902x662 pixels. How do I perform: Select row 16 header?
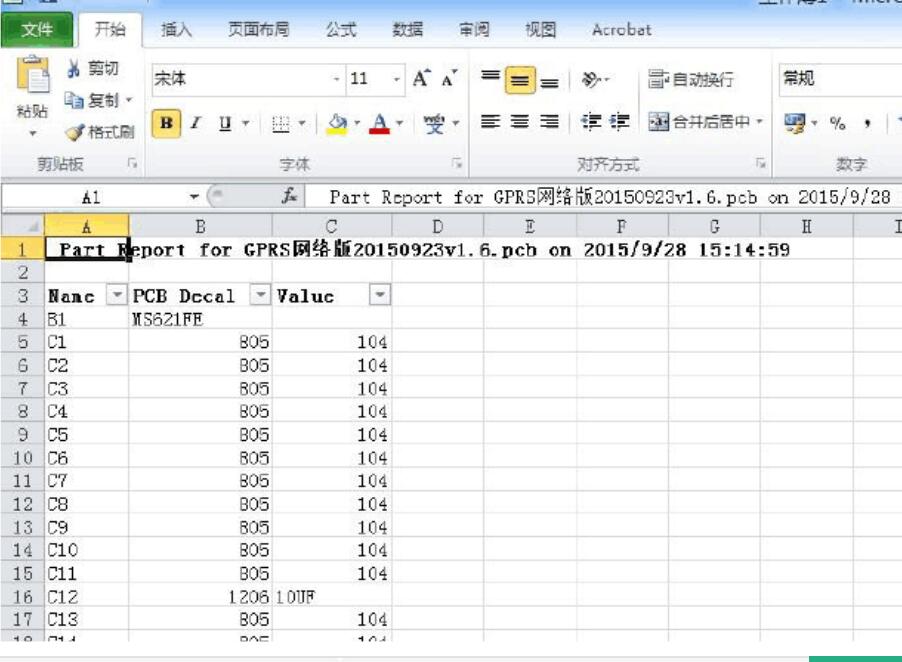click(22, 596)
